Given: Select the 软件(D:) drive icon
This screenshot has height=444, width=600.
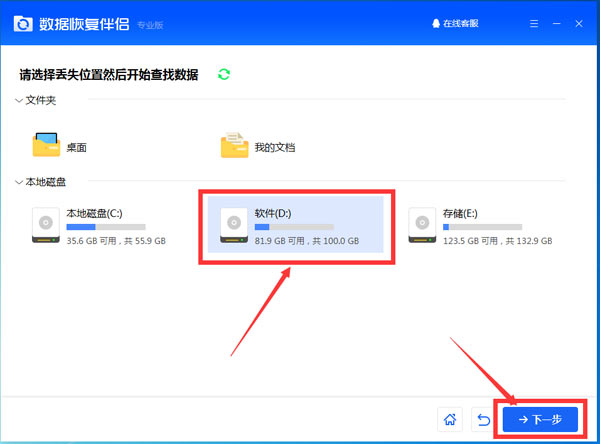Looking at the screenshot, I should (234, 225).
